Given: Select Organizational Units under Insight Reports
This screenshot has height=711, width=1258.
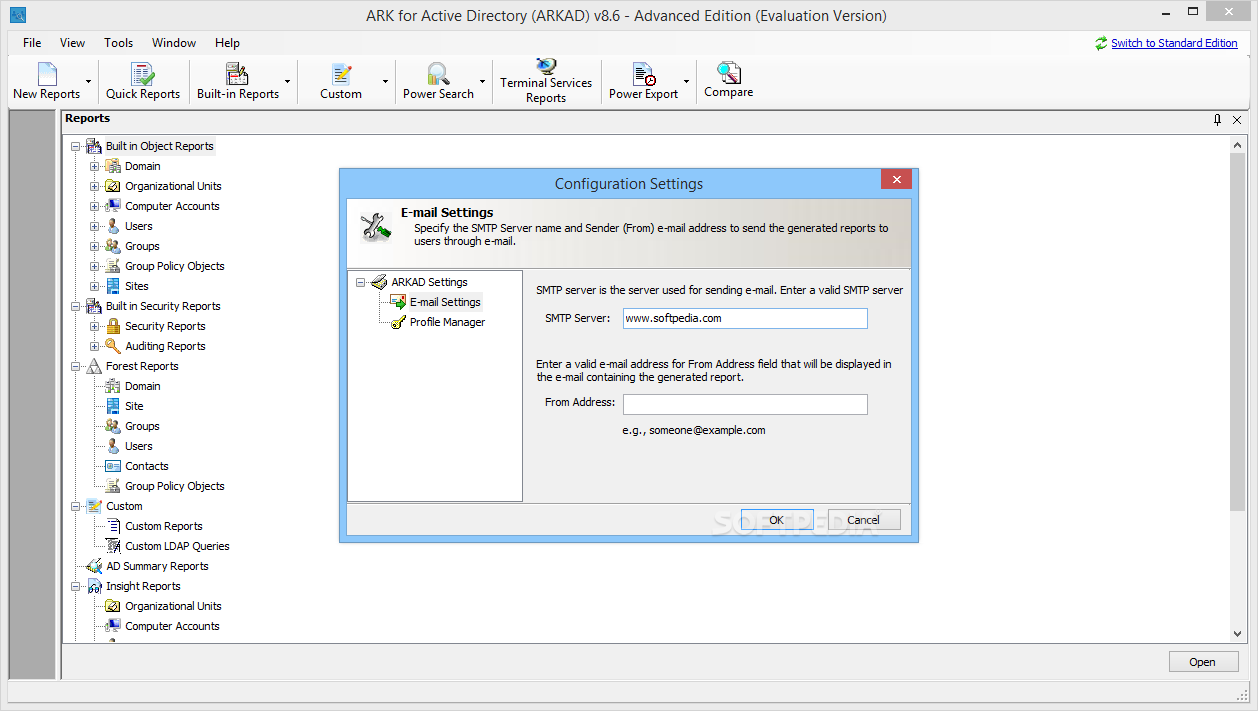Looking at the screenshot, I should point(173,606).
